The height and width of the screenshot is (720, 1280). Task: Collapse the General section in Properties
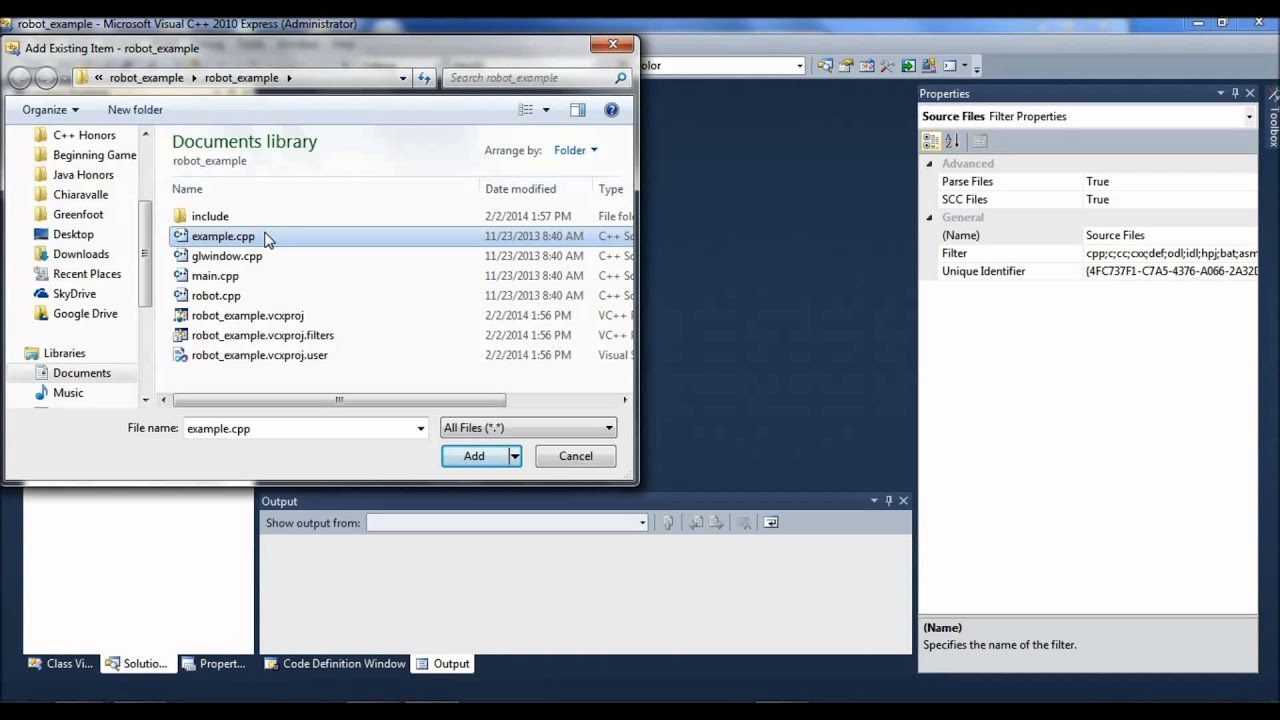coord(929,217)
